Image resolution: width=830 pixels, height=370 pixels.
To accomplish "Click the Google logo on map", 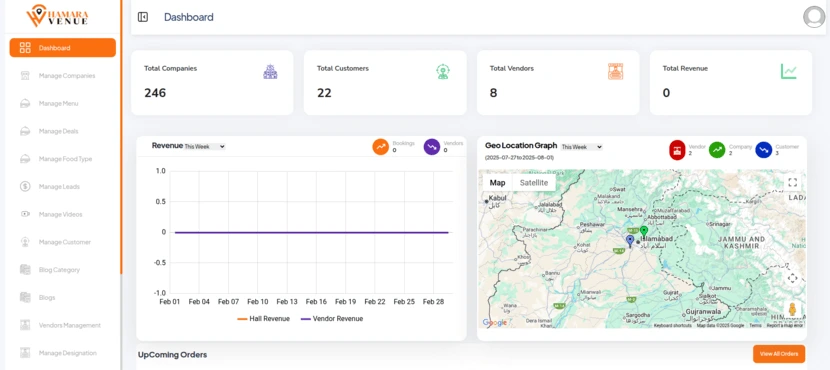I will coord(494,322).
